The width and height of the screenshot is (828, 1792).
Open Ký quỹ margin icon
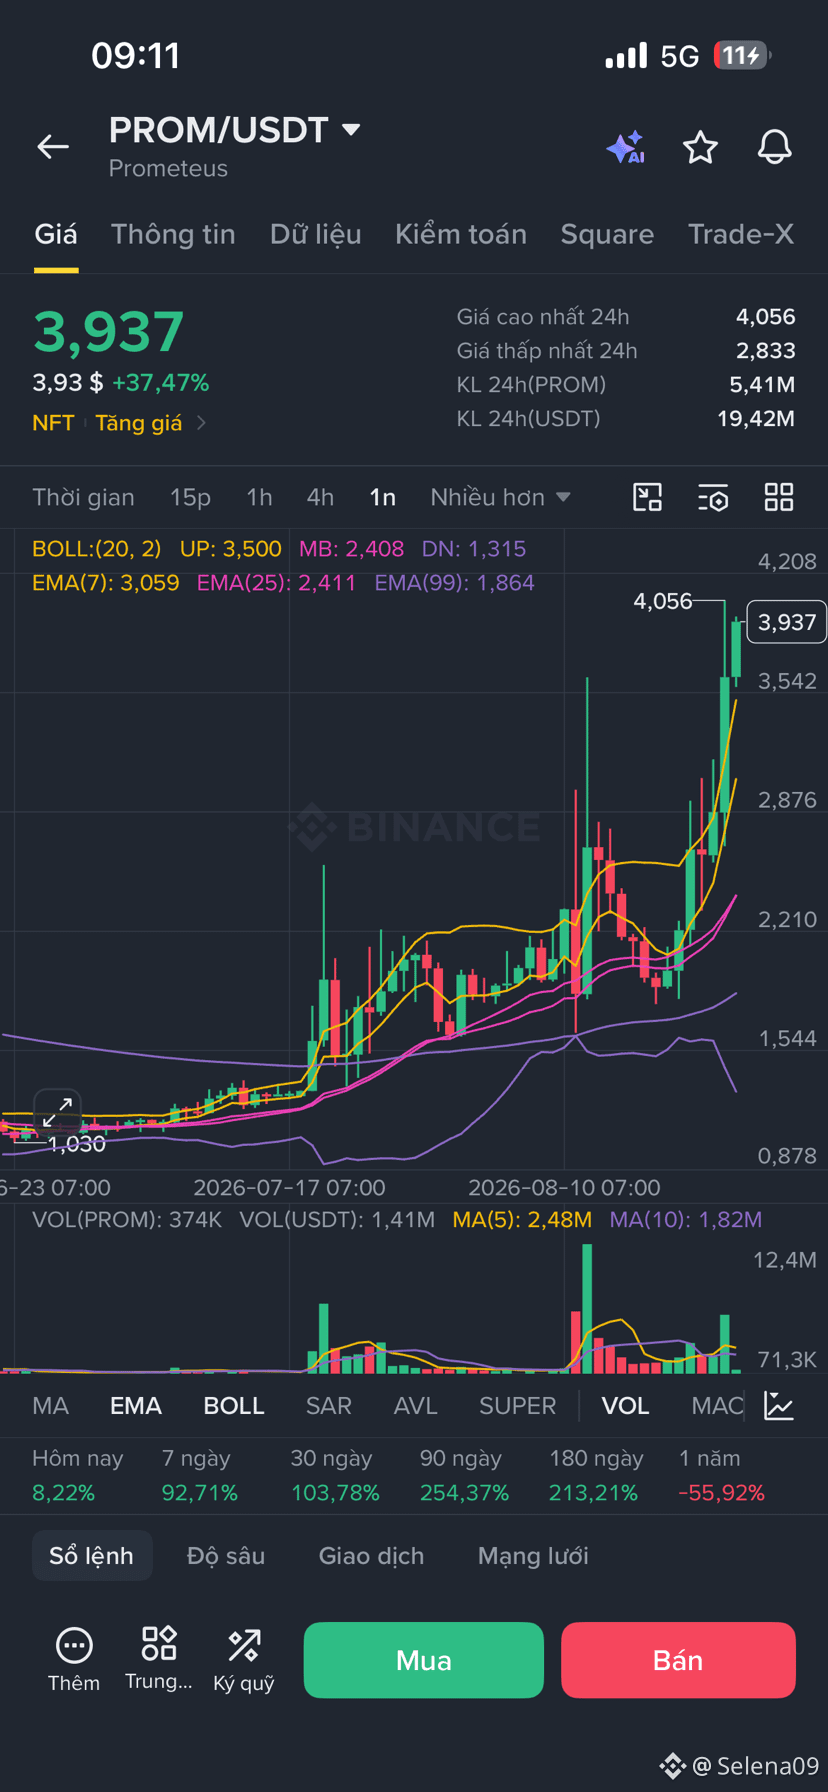[244, 1661]
